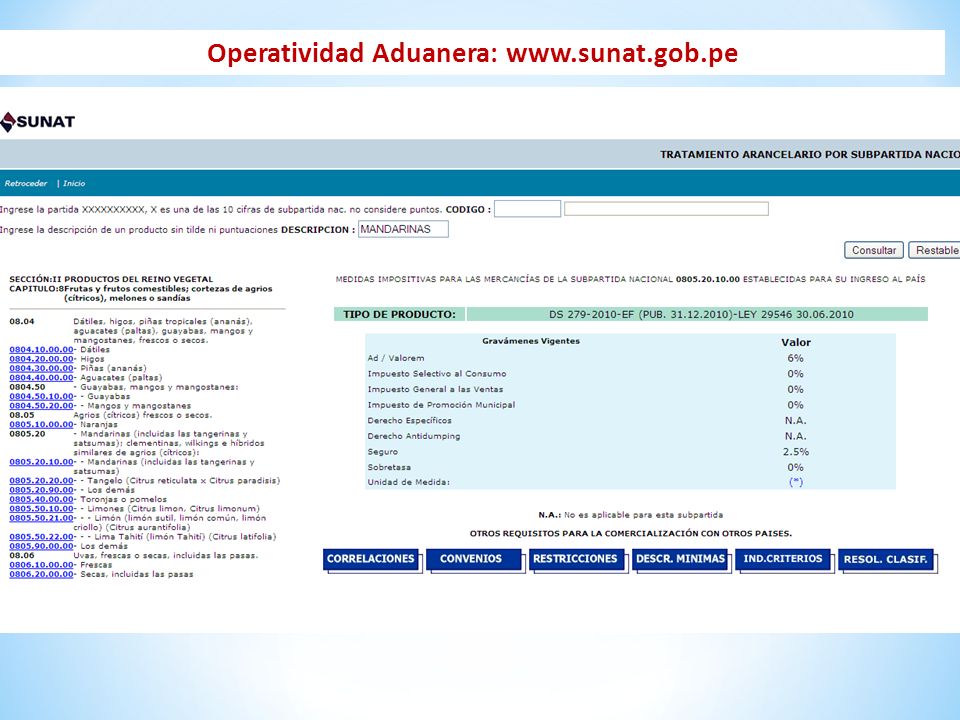The image size is (960, 720).
Task: Open subpartida 0805.90.00.00 Los demás
Action: pos(41,546)
